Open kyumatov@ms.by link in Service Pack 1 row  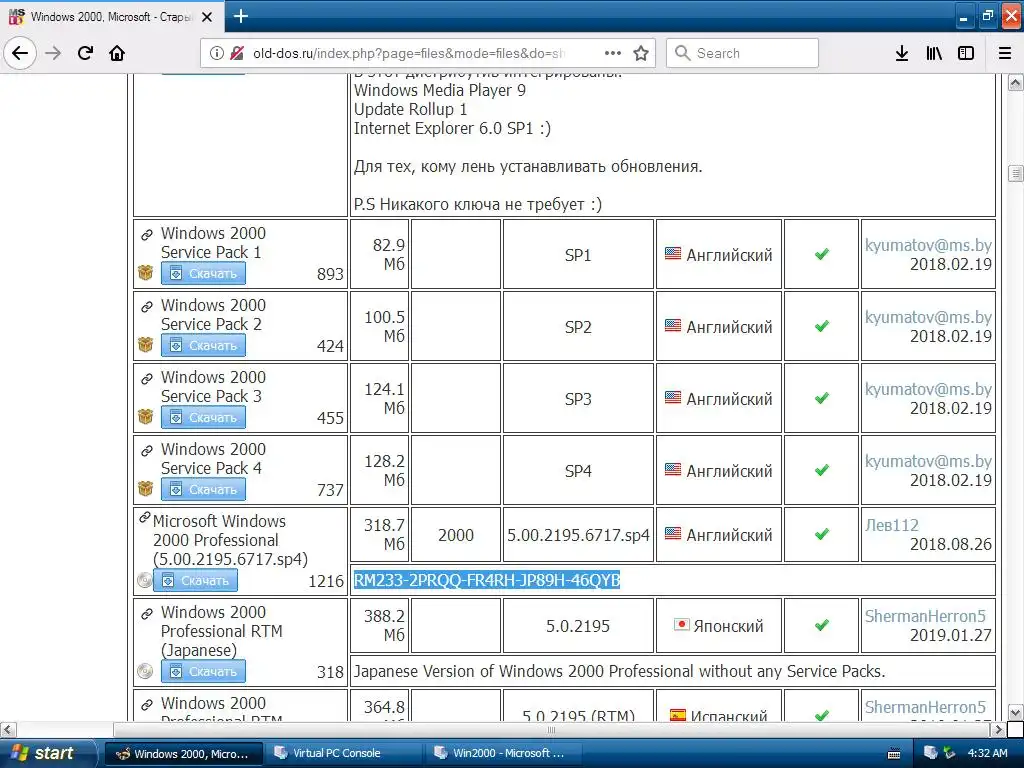pyautogui.click(x=928, y=246)
